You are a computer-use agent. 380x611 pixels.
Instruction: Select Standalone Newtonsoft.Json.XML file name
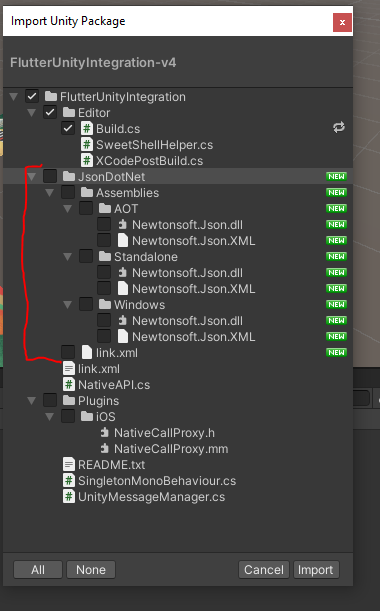pos(194,288)
